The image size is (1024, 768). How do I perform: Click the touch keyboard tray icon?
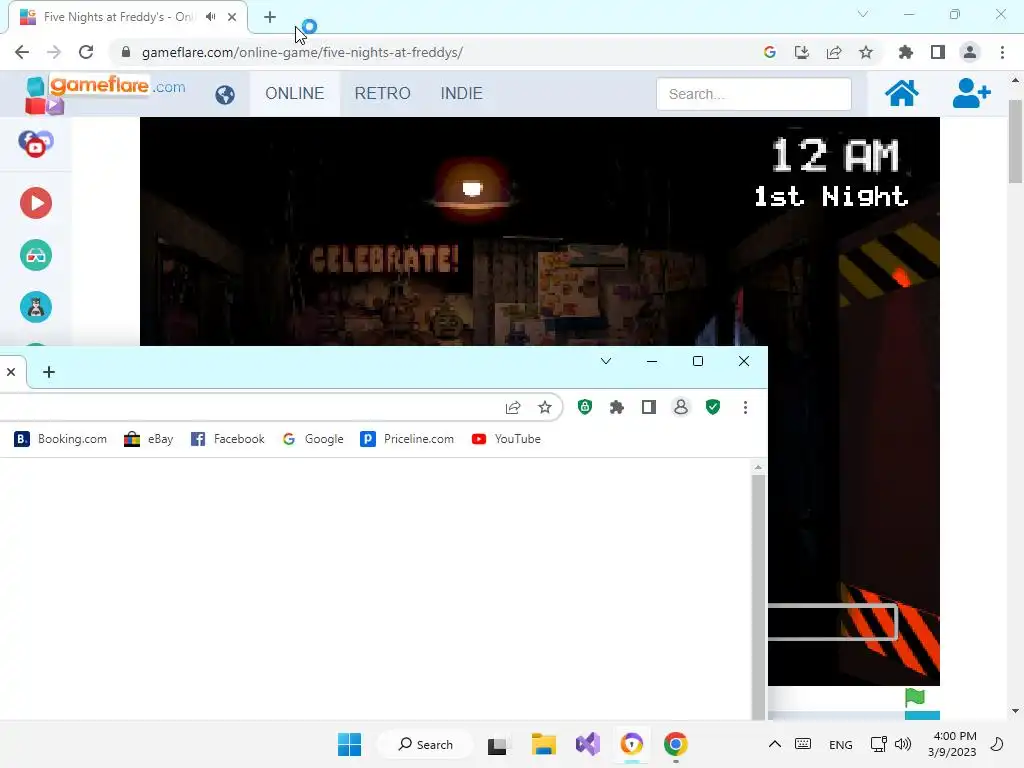click(x=803, y=744)
